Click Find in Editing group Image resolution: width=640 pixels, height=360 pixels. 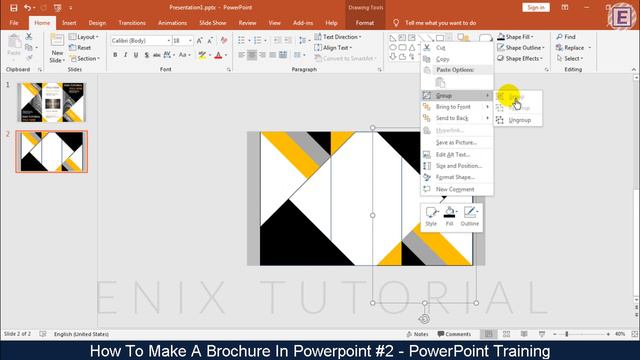566,37
